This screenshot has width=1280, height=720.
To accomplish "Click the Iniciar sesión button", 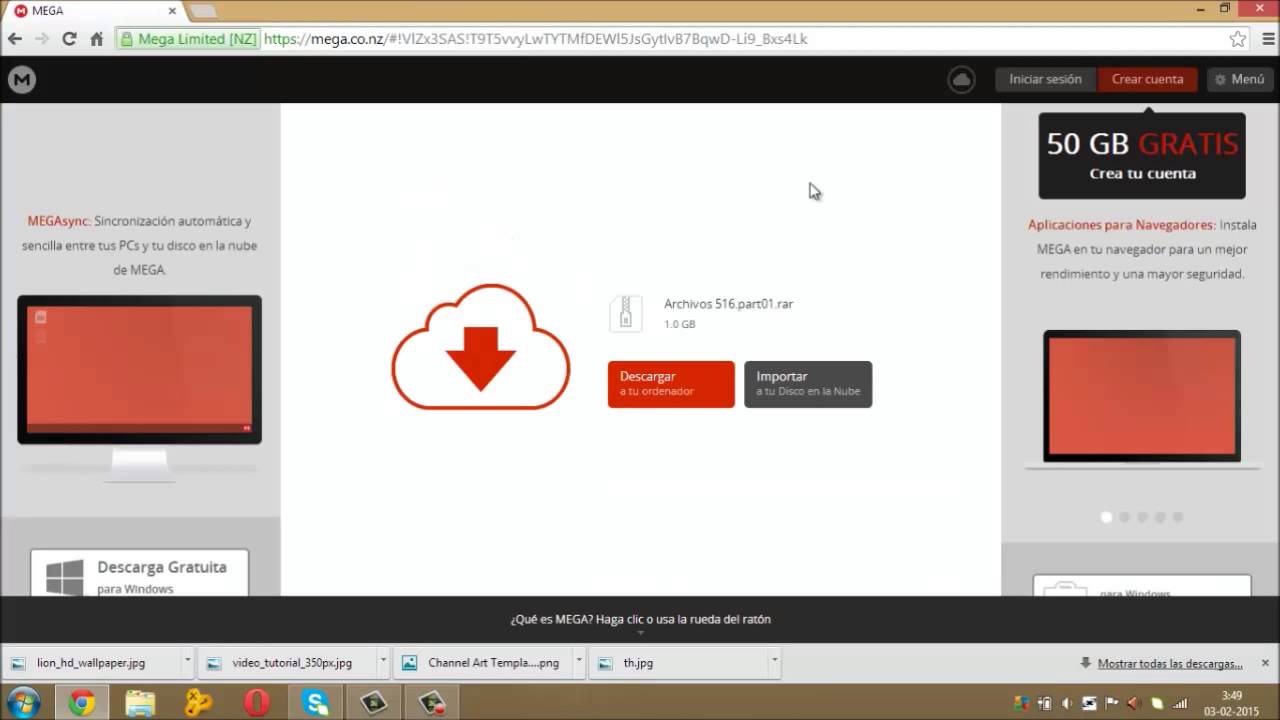I will click(1046, 80).
